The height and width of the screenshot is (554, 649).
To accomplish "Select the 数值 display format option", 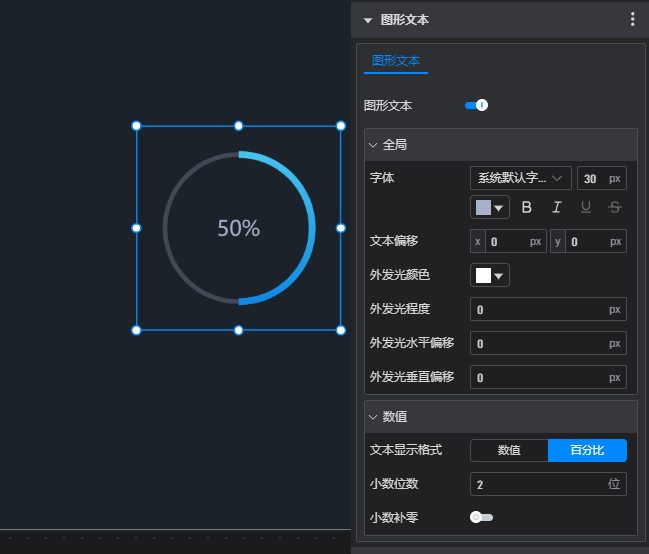I will coord(509,450).
